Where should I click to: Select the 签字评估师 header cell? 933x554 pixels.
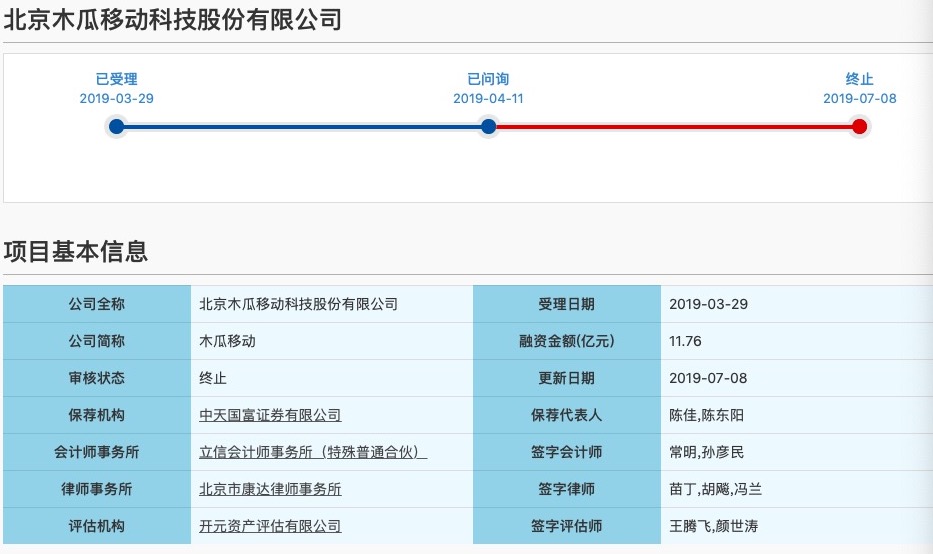pyautogui.click(x=566, y=526)
